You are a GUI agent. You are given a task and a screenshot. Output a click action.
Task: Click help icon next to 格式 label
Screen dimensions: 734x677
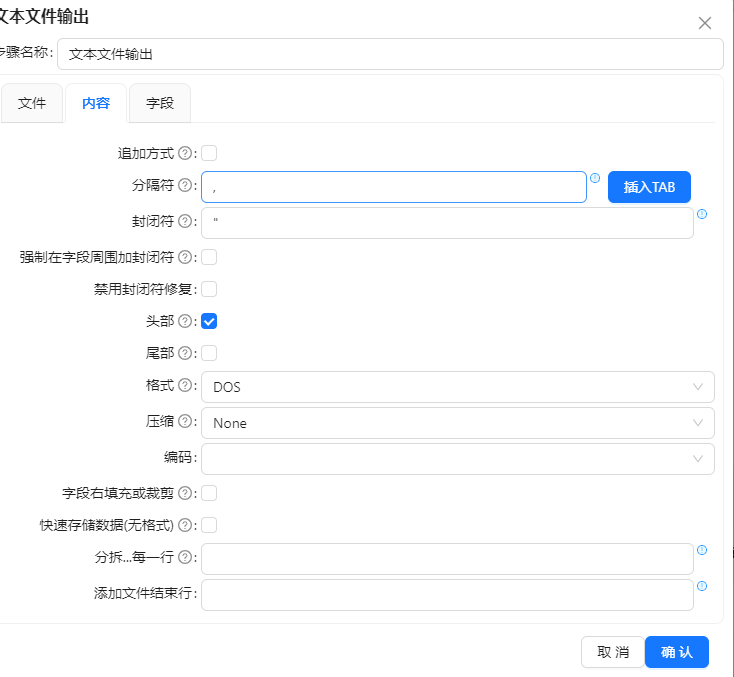[x=184, y=385]
